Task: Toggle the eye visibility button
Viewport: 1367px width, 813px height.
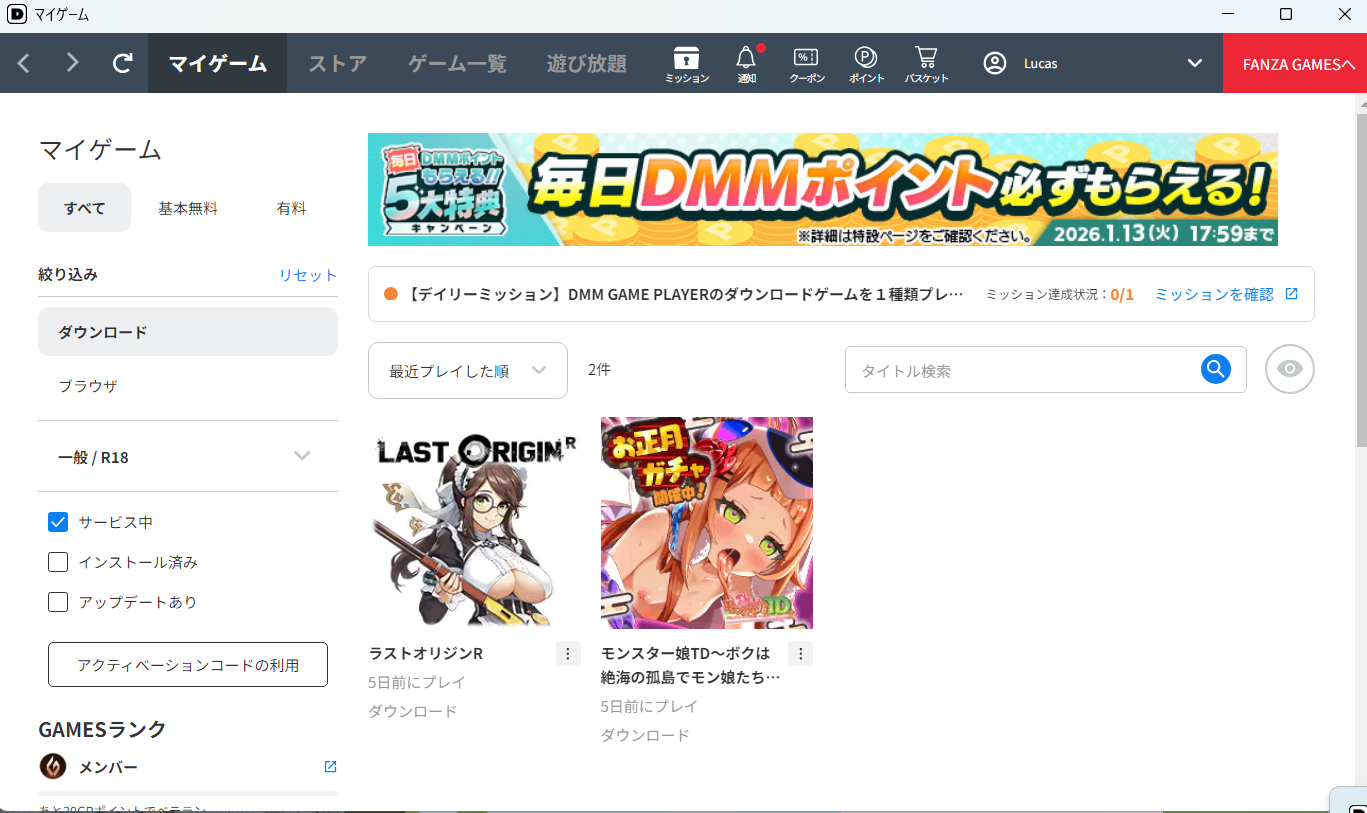Action: coord(1290,369)
